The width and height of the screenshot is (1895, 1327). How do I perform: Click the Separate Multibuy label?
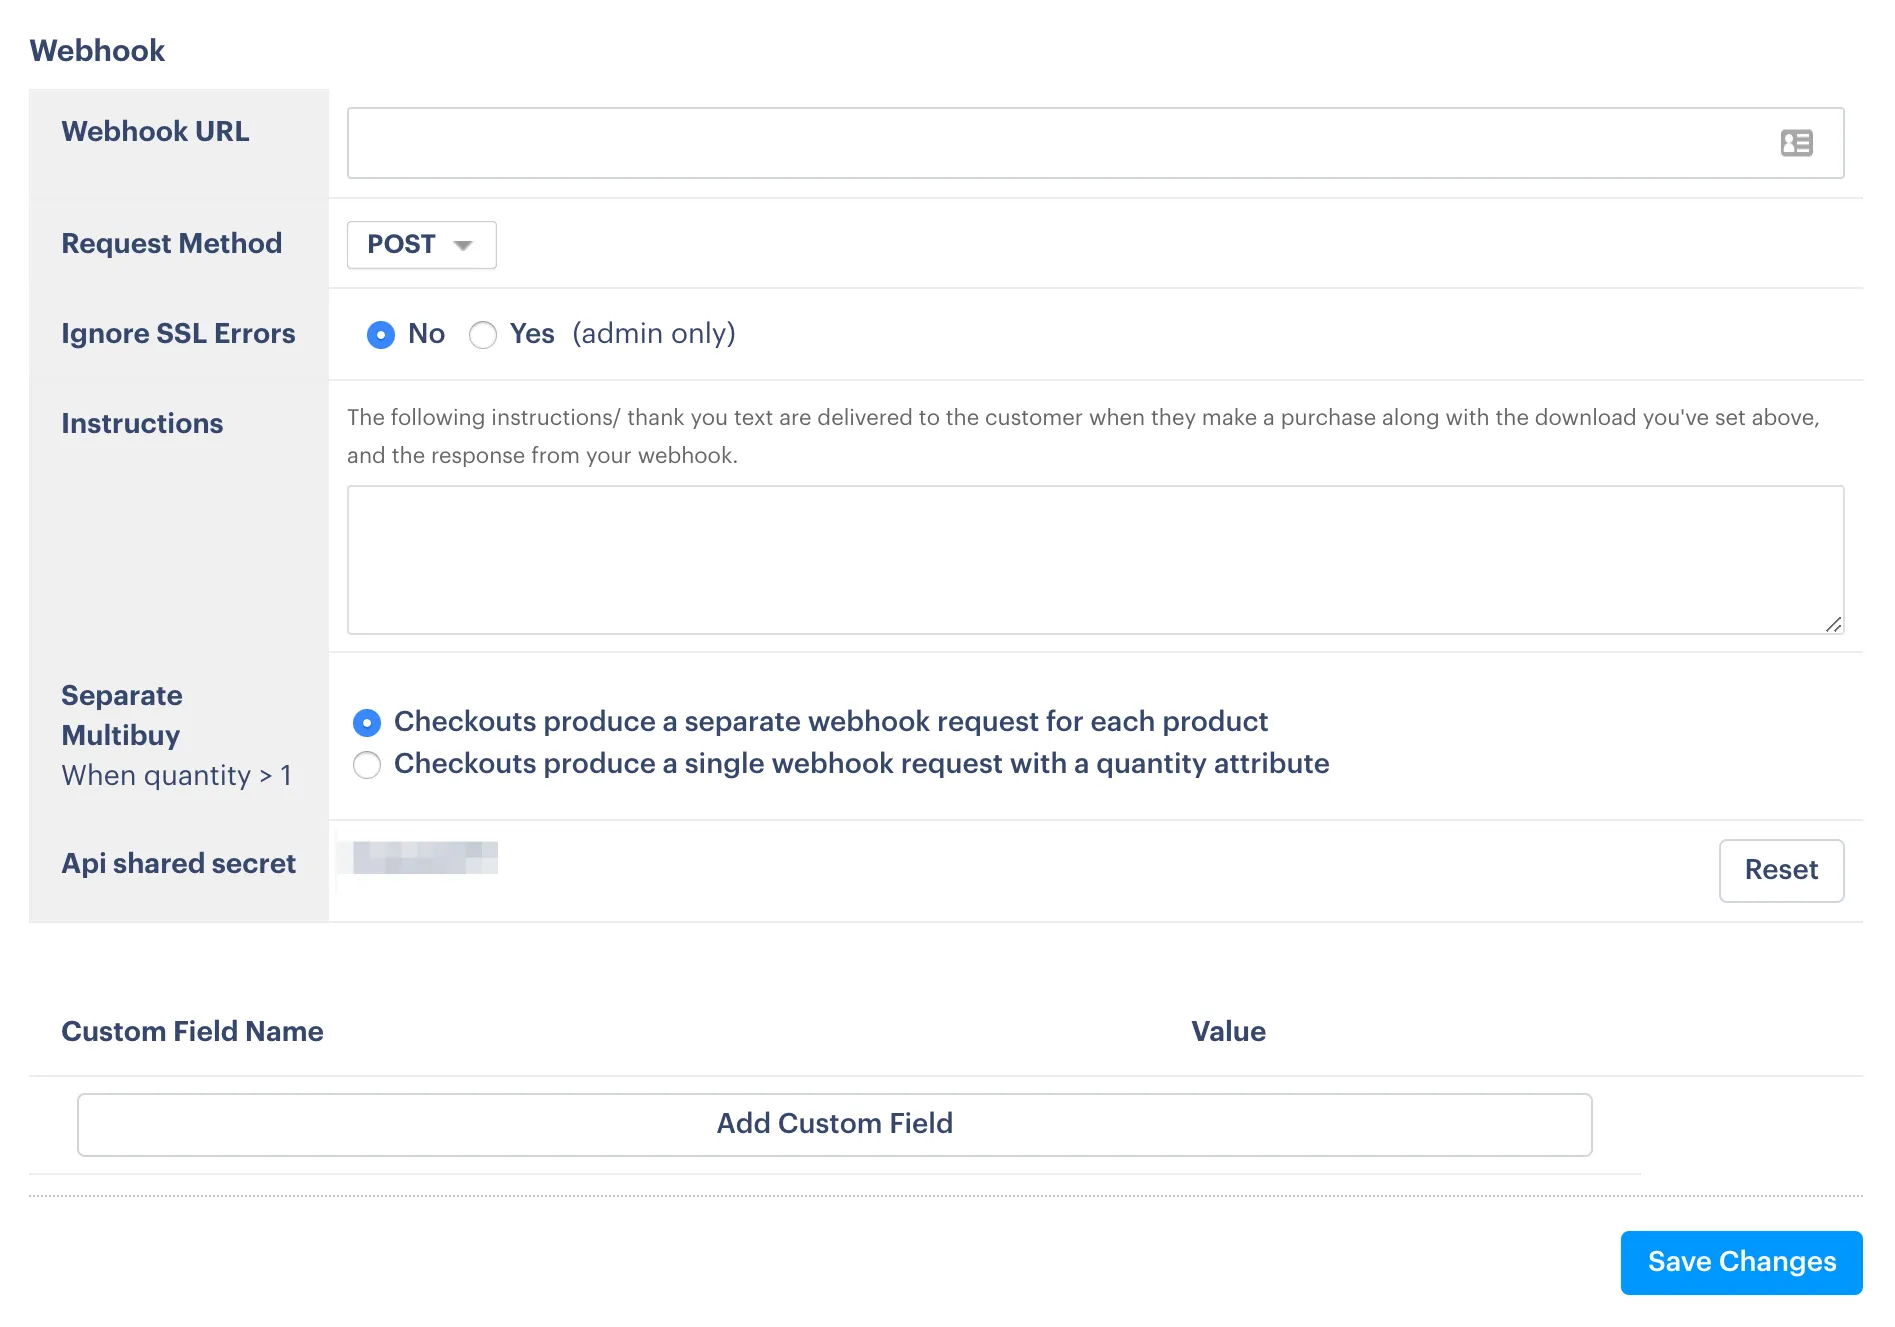point(122,716)
